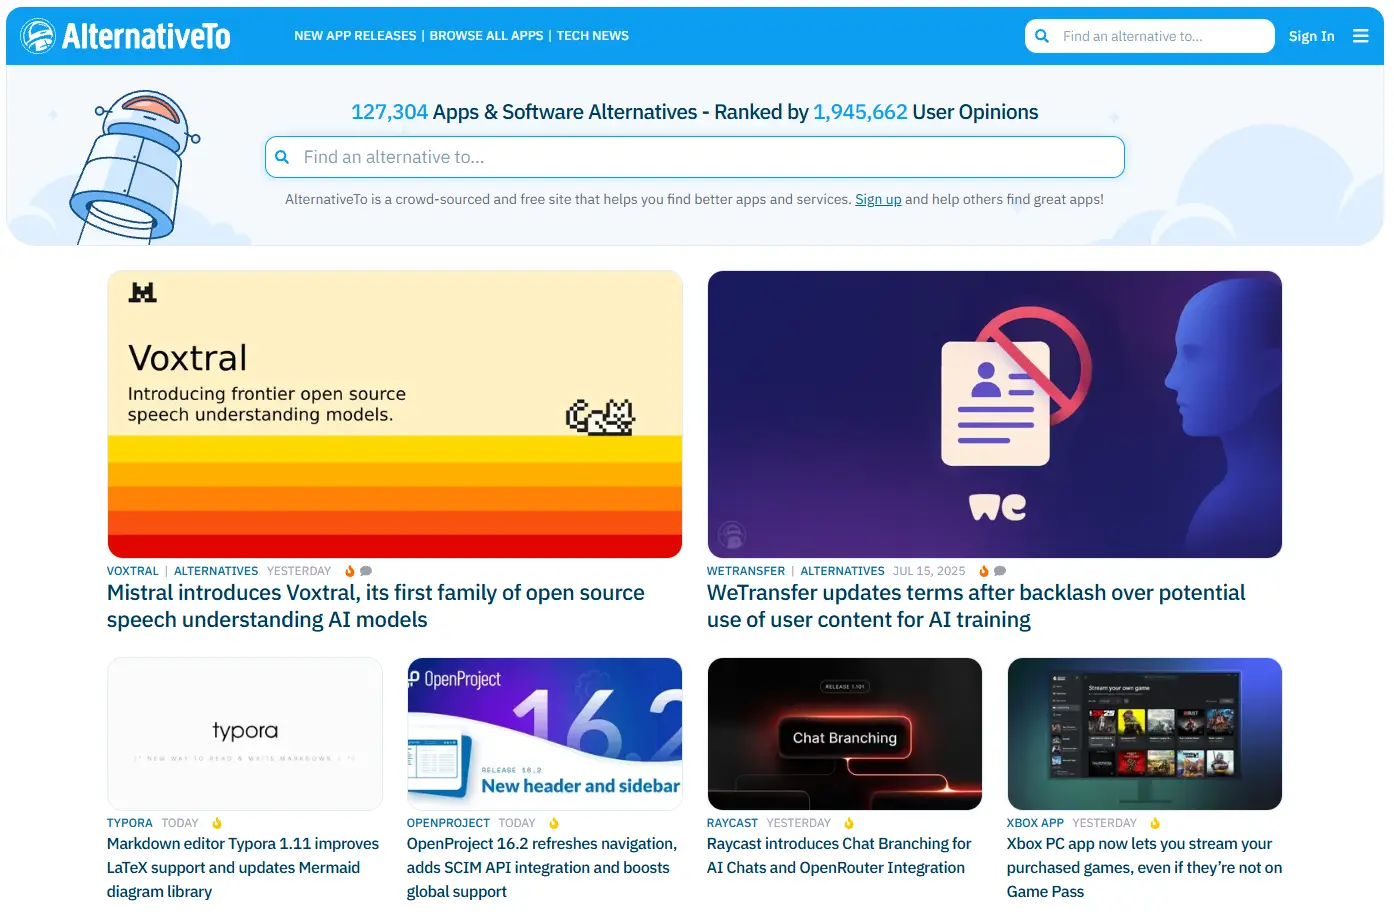Image resolution: width=1394 pixels, height=914 pixels.
Task: Click the OPENPROJECT tag link
Action: pyautogui.click(x=448, y=823)
